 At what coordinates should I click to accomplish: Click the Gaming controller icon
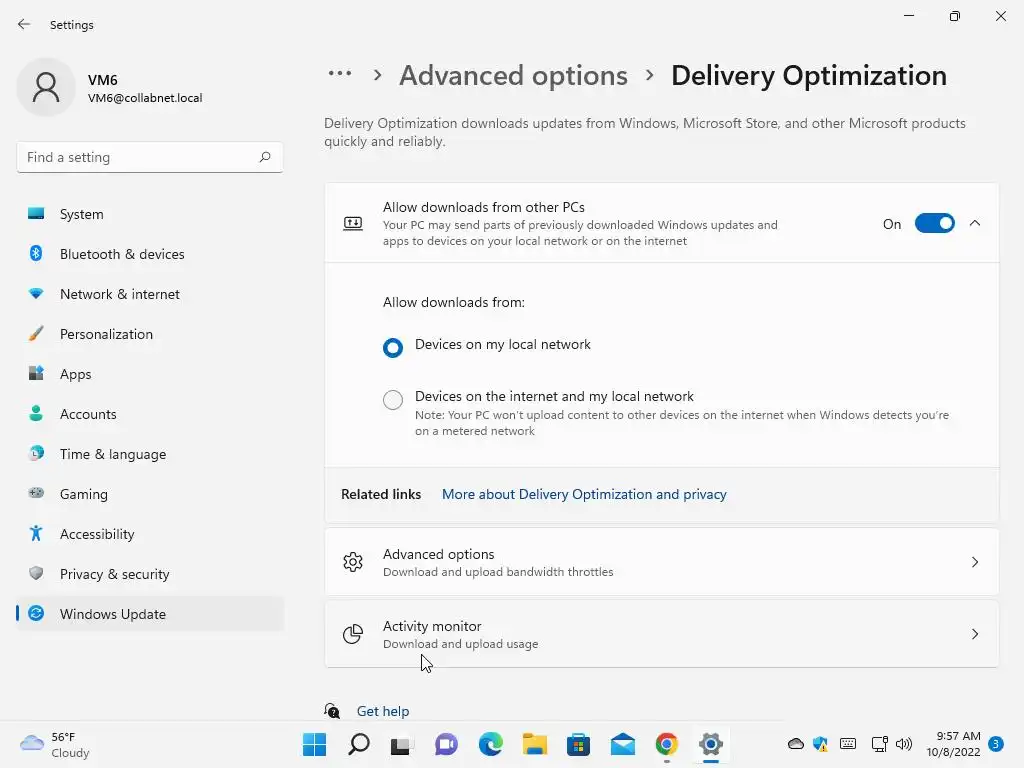(36, 494)
